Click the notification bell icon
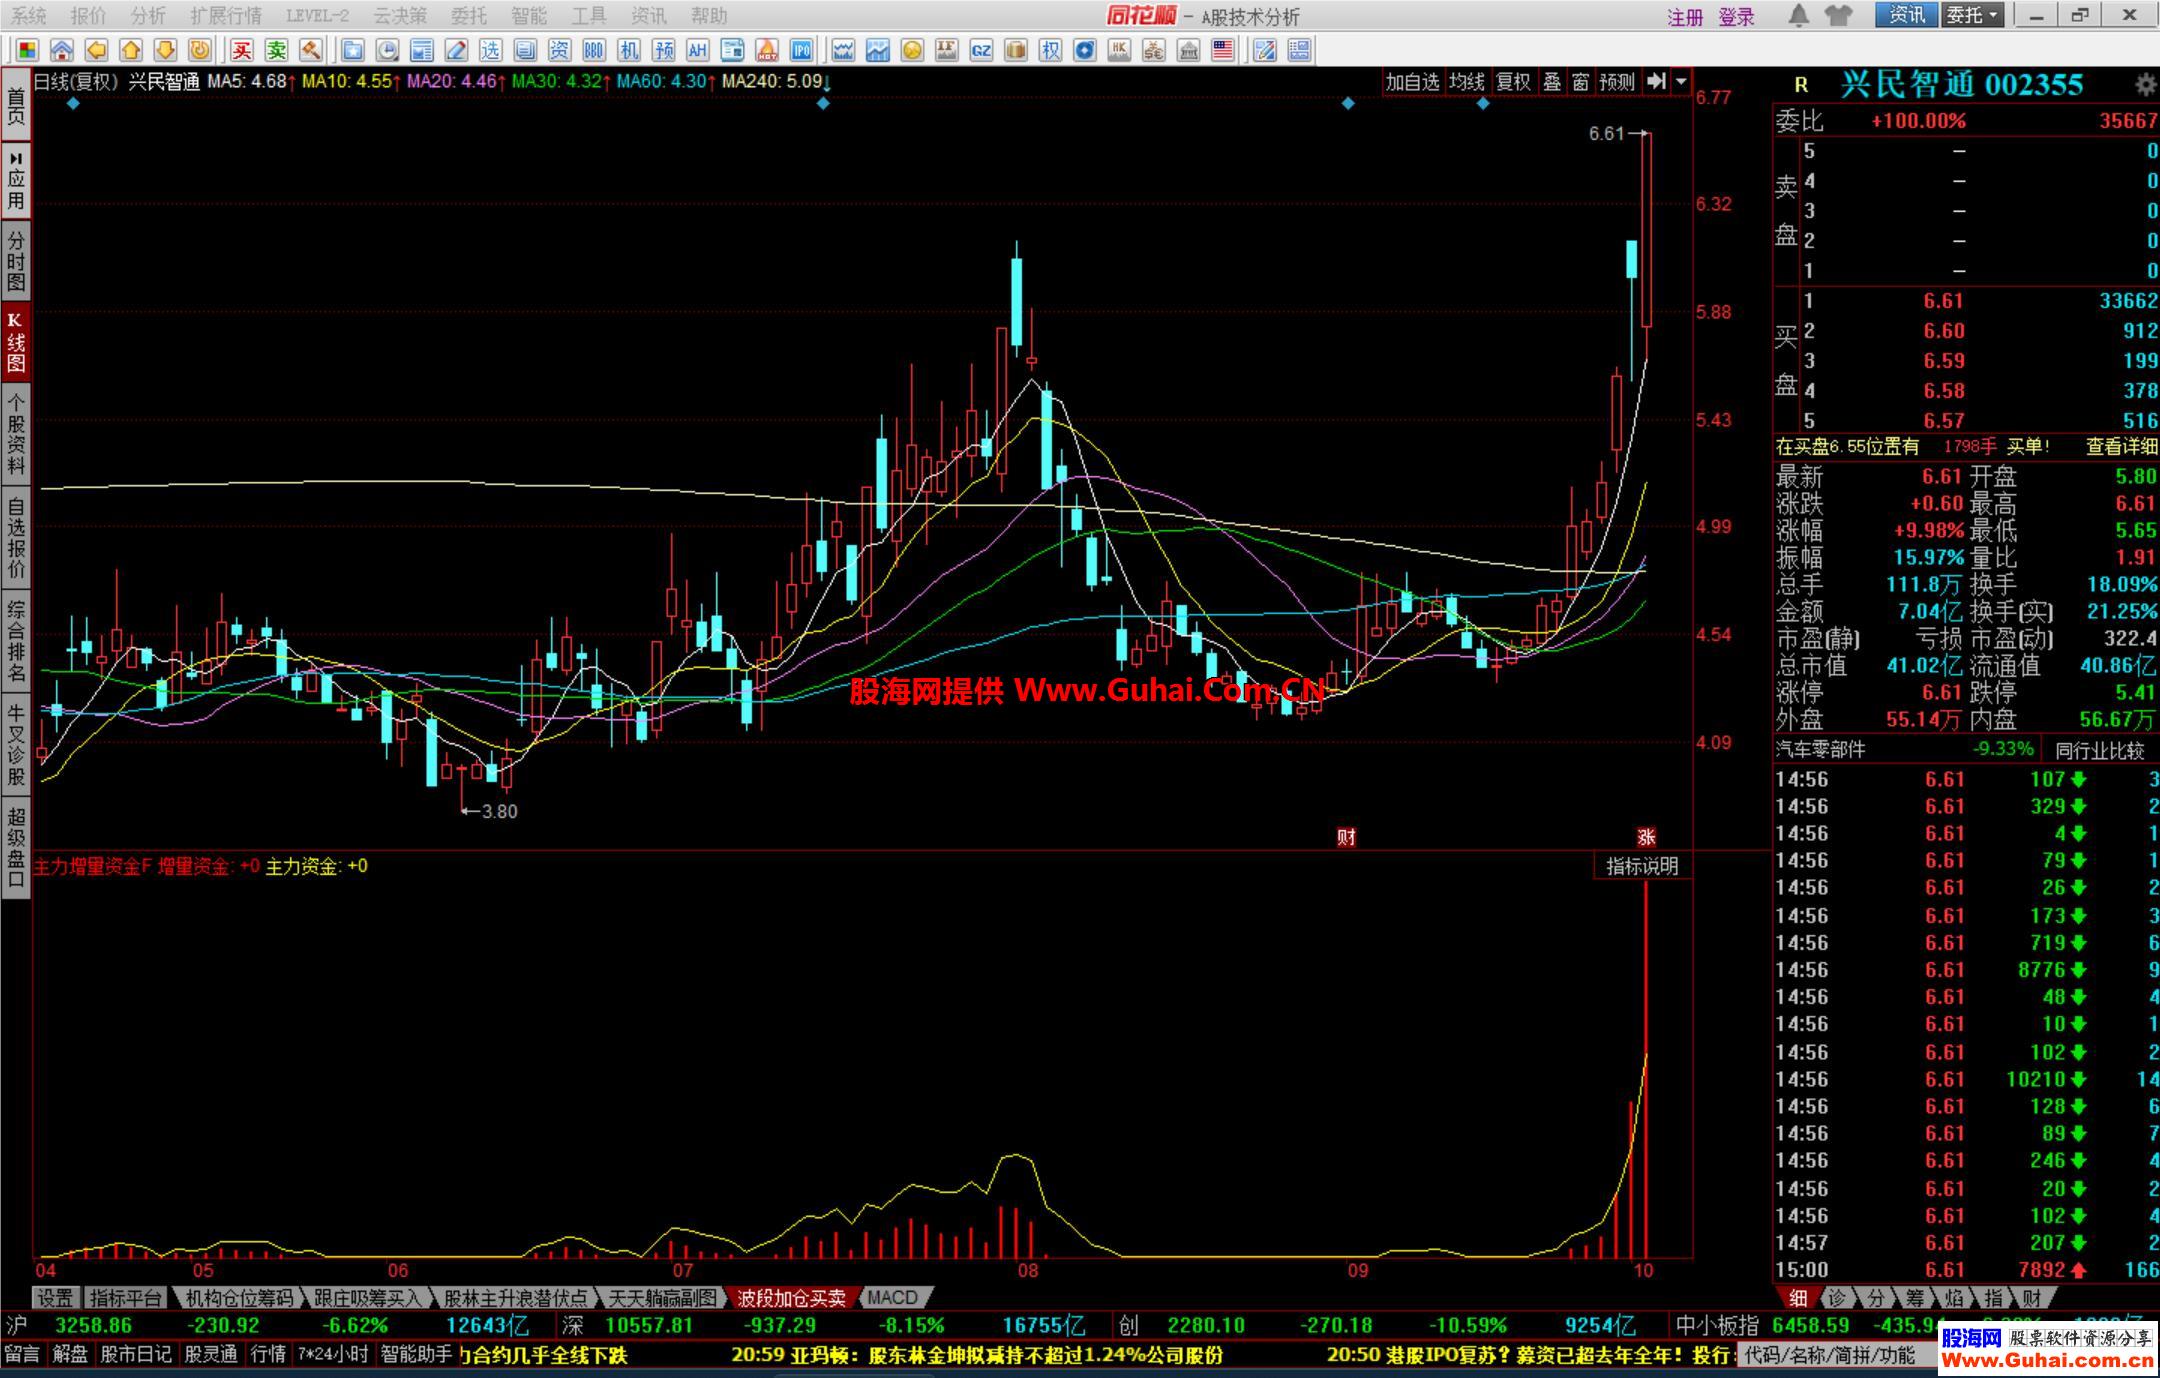The width and height of the screenshot is (2160, 1378). point(1798,15)
